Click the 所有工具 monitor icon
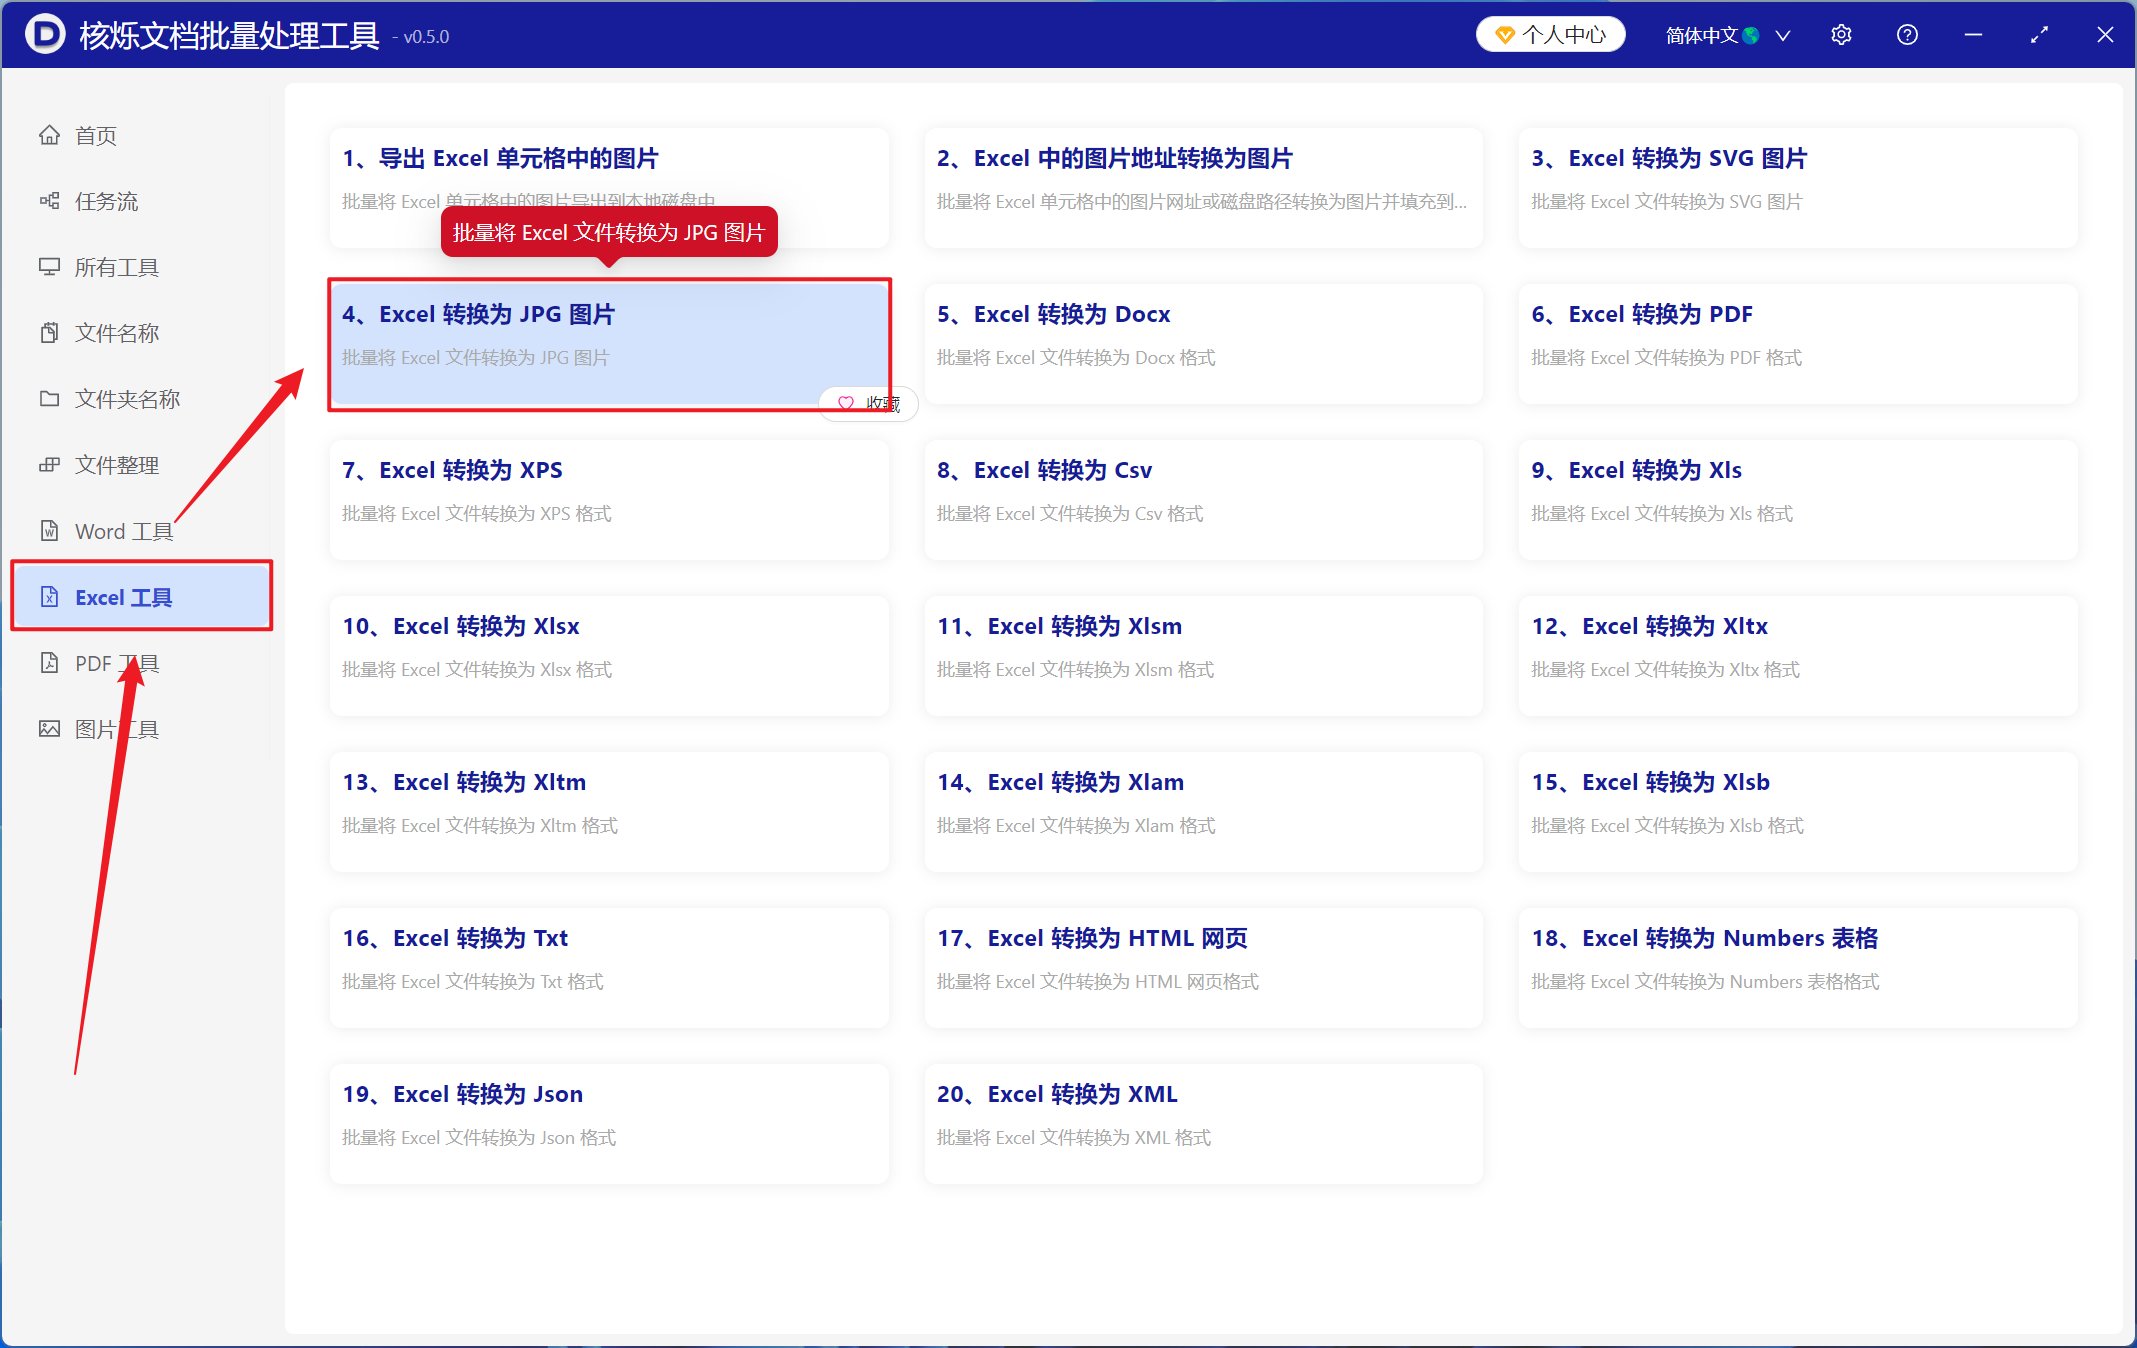This screenshot has width=2137, height=1348. coord(49,267)
